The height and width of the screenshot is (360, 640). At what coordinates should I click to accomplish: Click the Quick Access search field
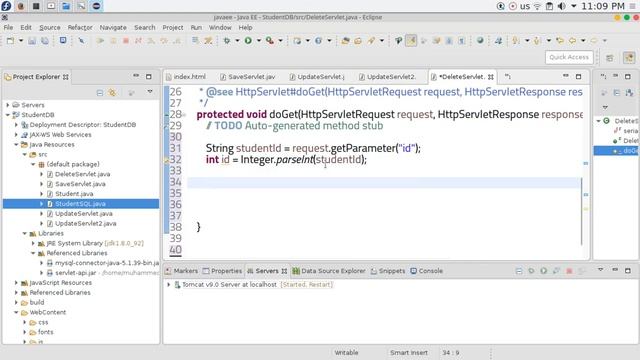(569, 57)
